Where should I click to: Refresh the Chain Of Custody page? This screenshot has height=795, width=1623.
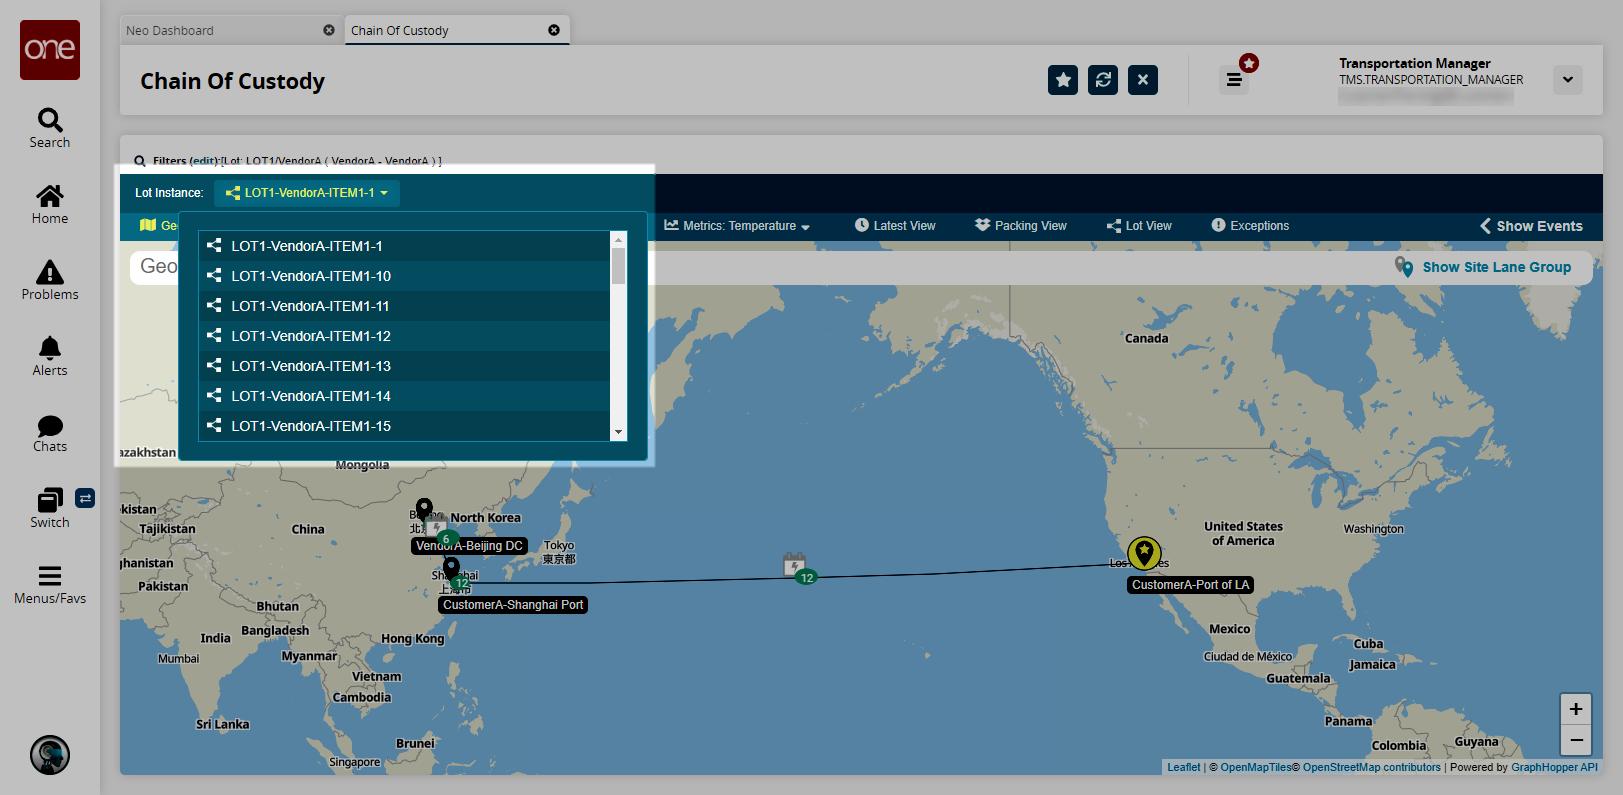(1103, 80)
